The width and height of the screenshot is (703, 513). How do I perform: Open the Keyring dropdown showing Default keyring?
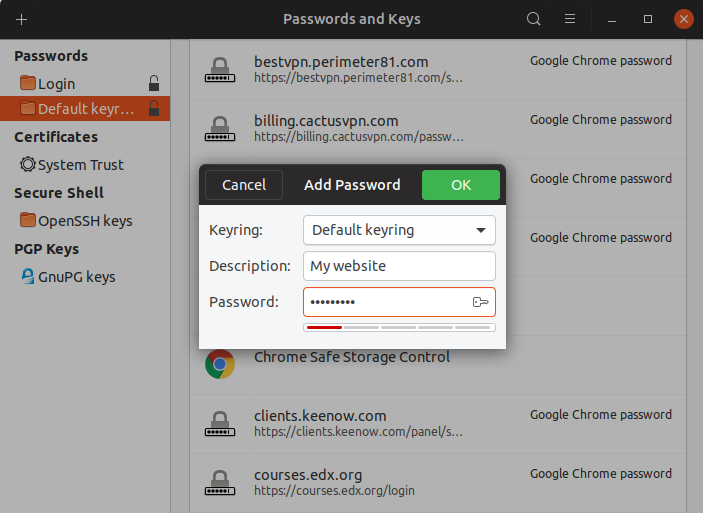tap(399, 230)
